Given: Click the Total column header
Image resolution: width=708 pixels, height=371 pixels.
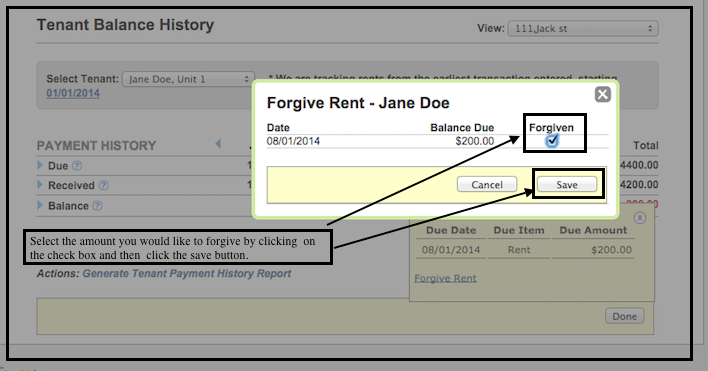Looking at the screenshot, I should pyautogui.click(x=646, y=145).
